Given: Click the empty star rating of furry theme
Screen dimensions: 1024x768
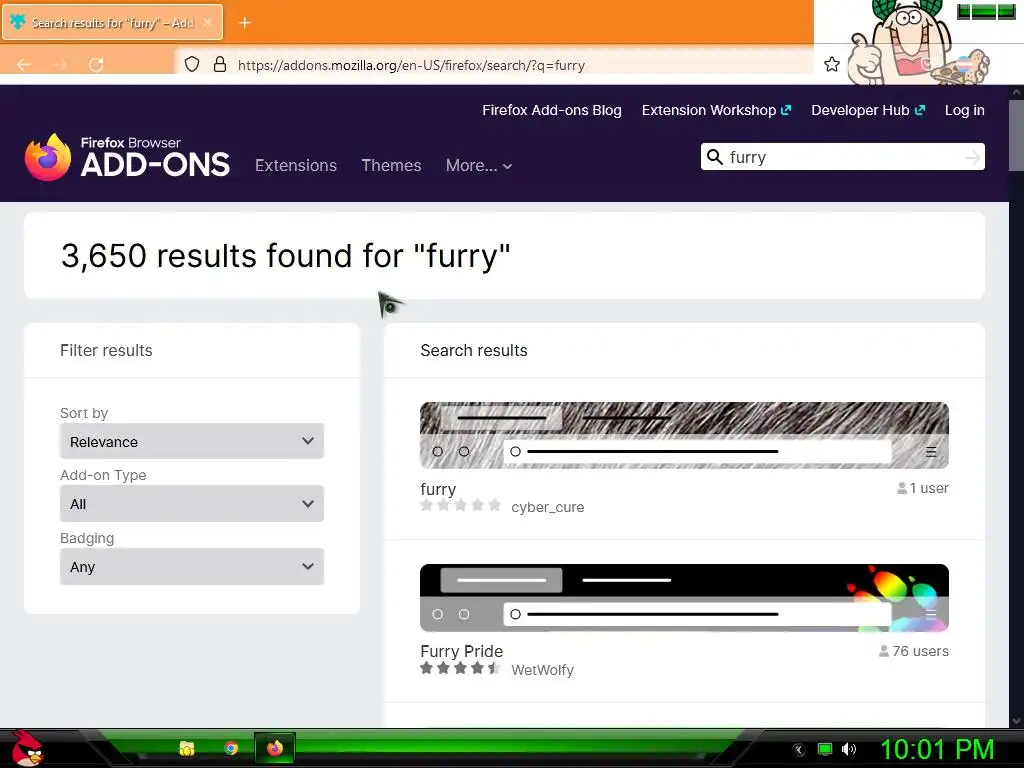Looking at the screenshot, I should pos(460,505).
